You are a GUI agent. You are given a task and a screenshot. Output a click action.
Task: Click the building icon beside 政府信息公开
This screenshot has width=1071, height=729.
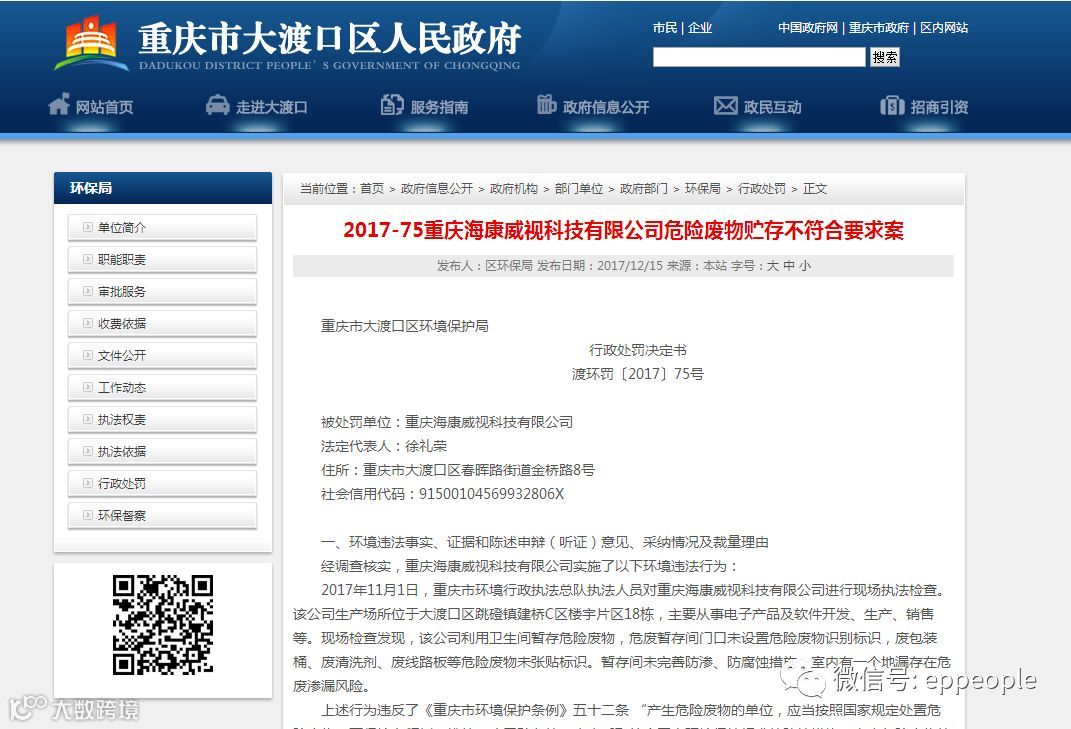(x=546, y=105)
